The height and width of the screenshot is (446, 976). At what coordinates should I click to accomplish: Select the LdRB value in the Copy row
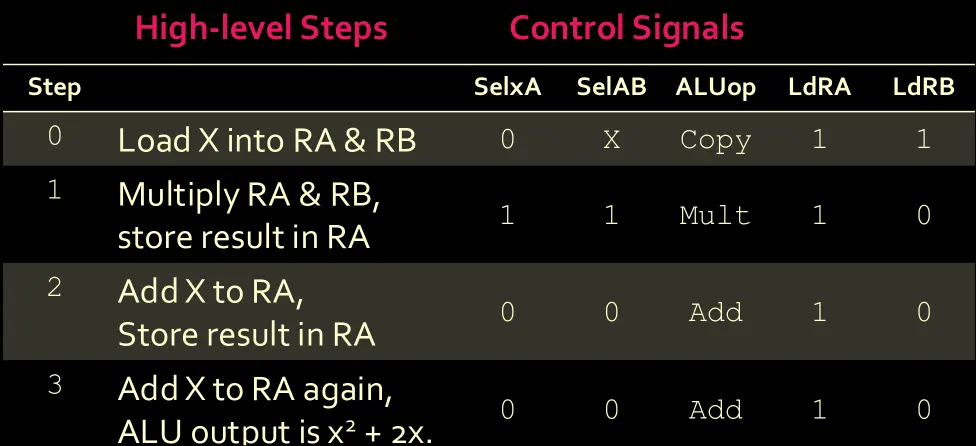pyautogui.click(x=923, y=140)
